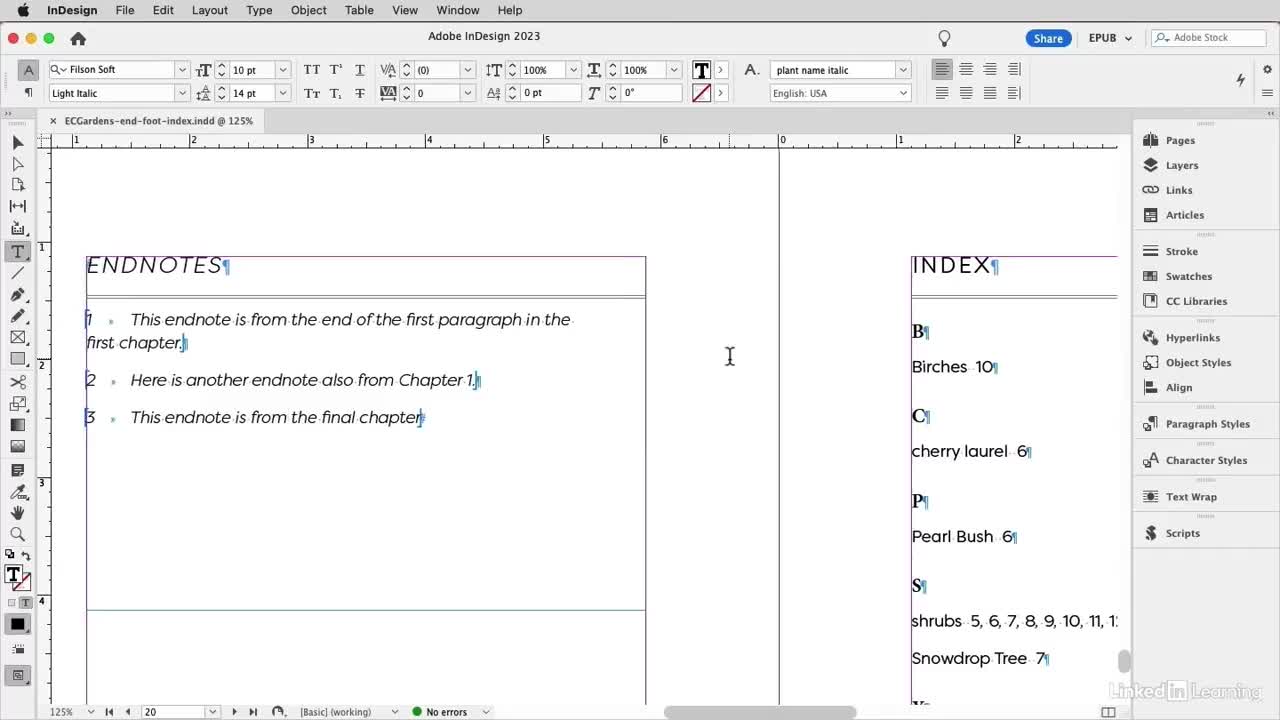Open the Window menu
This screenshot has width=1280, height=720.
[458, 10]
